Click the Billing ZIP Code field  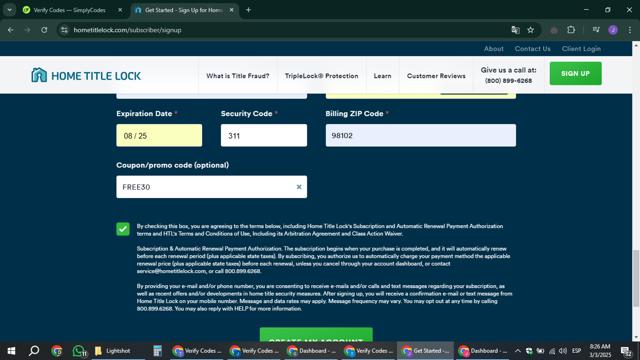click(x=421, y=136)
